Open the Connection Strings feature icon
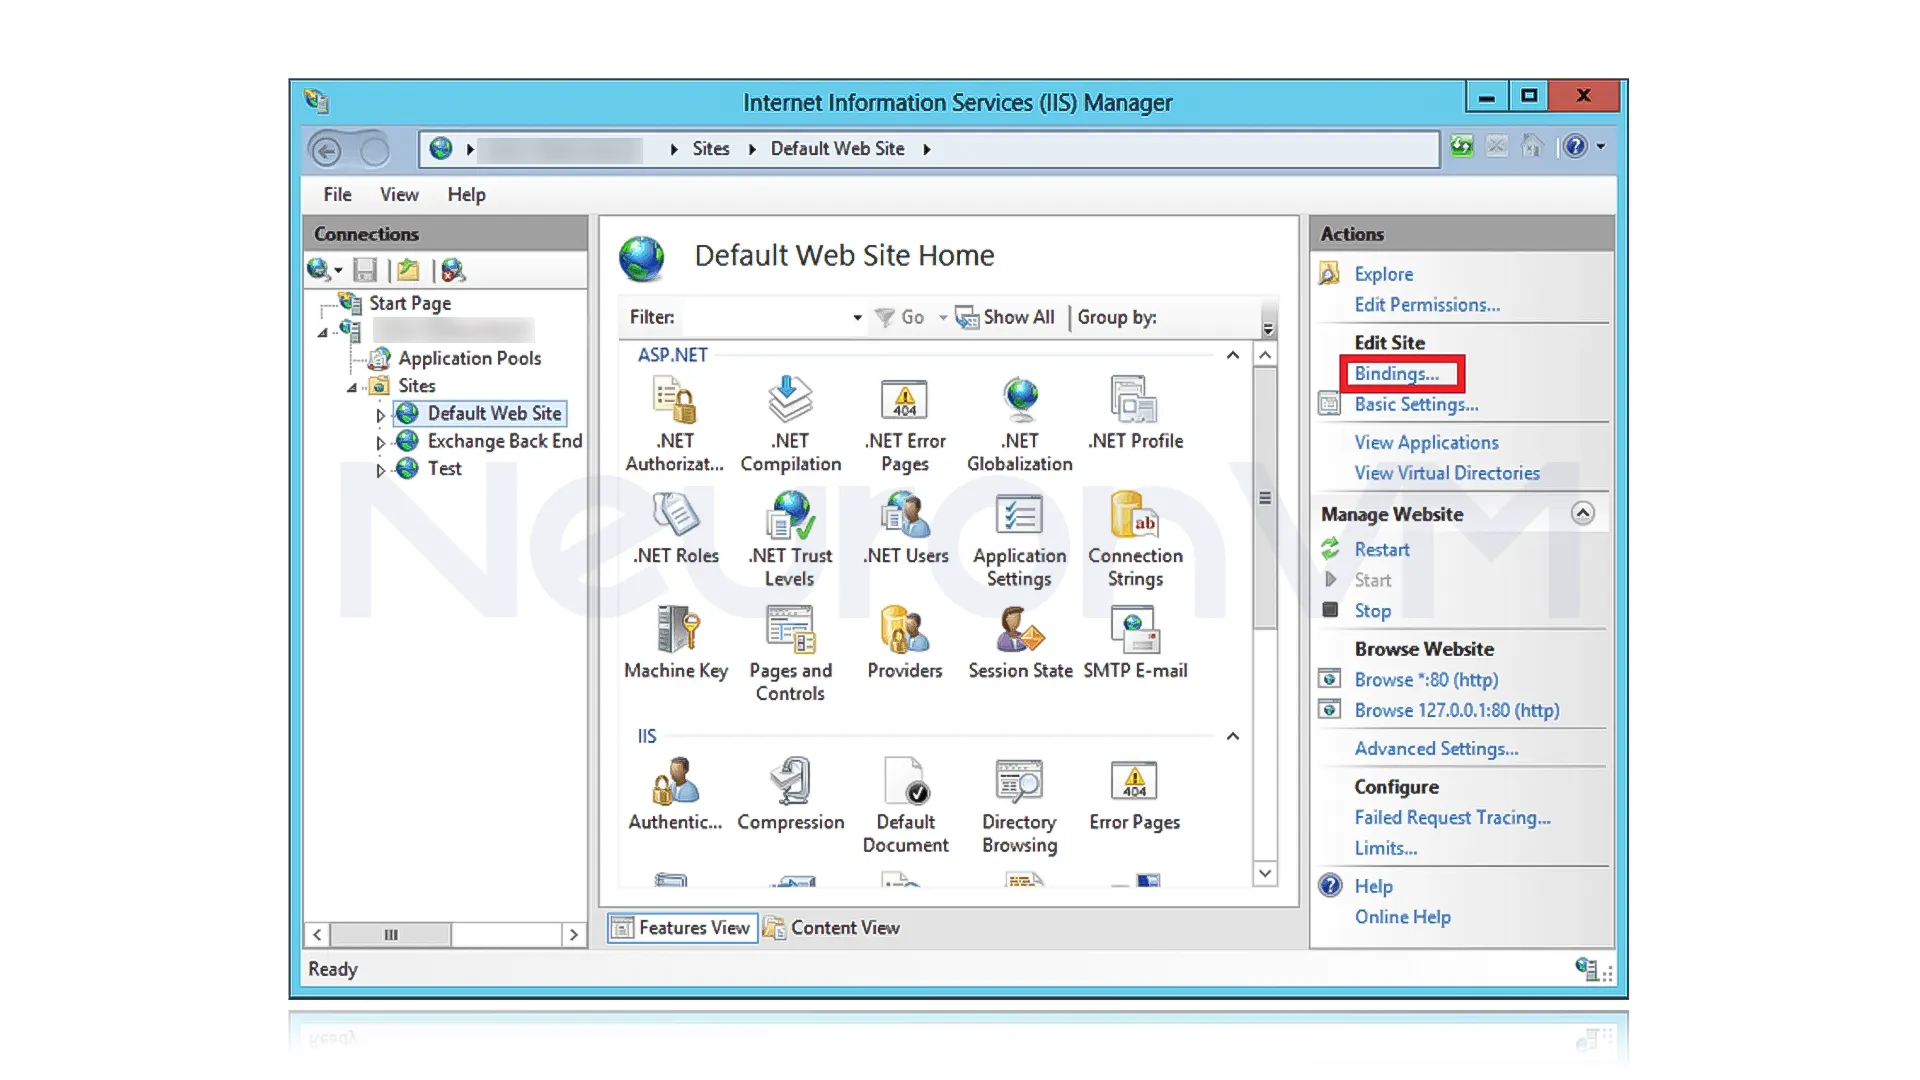 pyautogui.click(x=1134, y=516)
